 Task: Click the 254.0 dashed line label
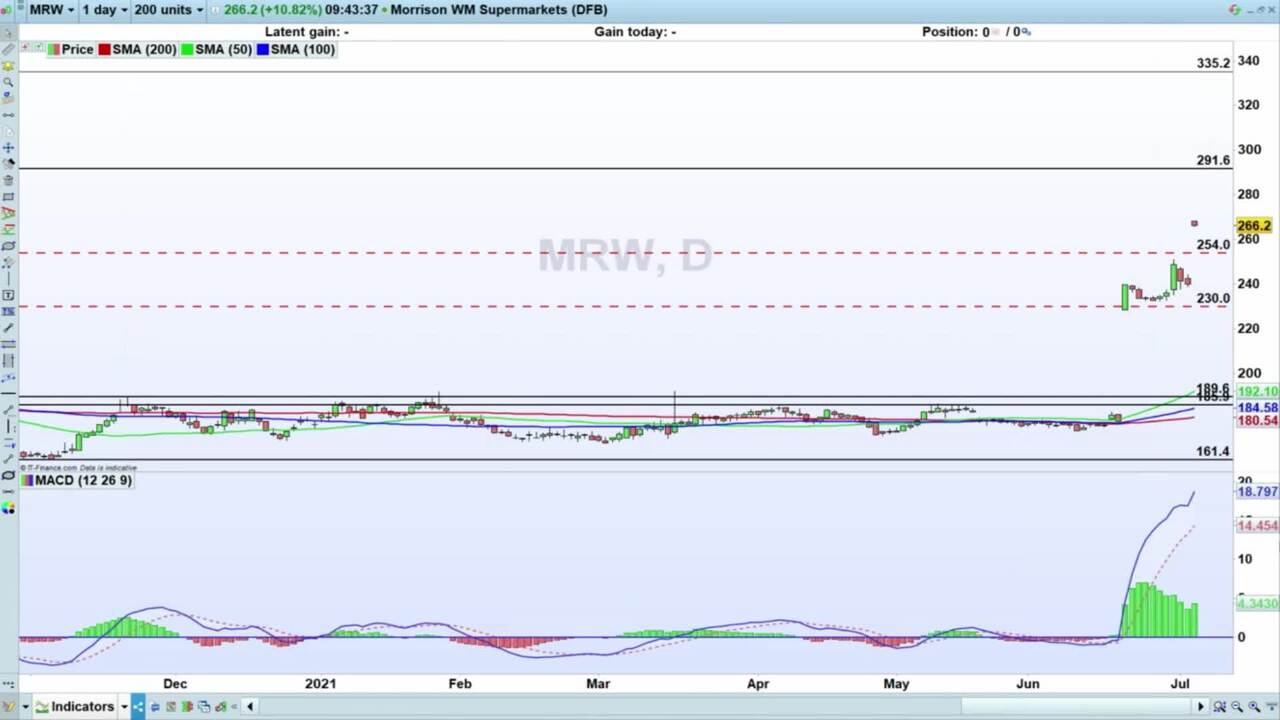pyautogui.click(x=1213, y=245)
